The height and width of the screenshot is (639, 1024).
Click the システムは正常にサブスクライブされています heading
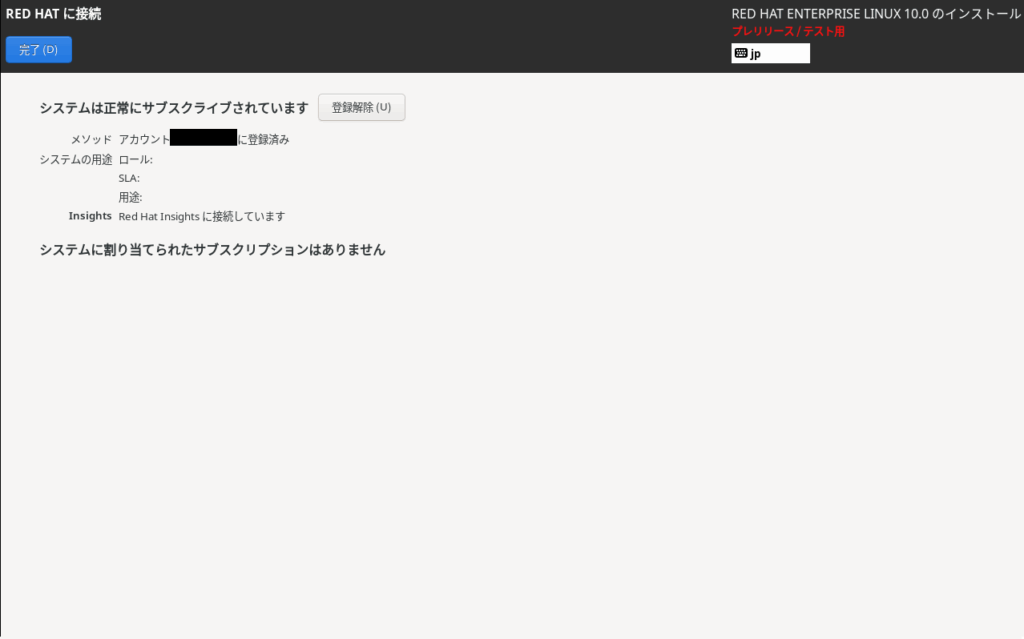173,108
